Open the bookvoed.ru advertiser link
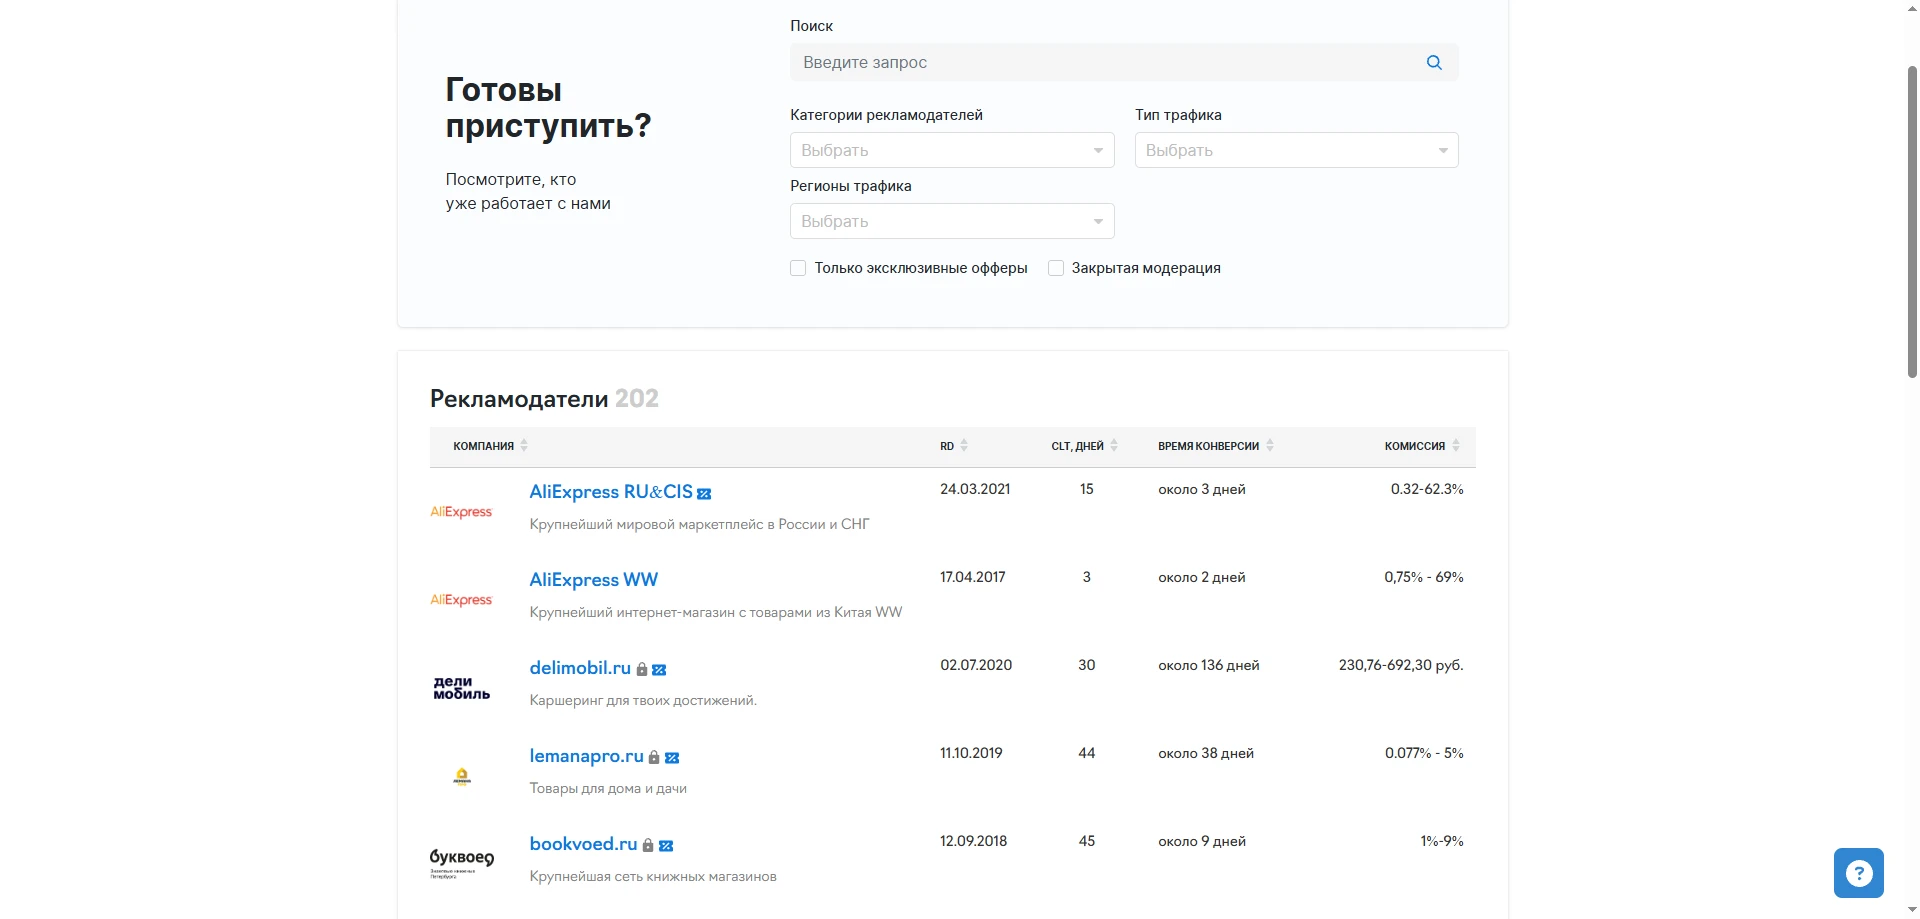This screenshot has height=919, width=1920. coord(583,844)
